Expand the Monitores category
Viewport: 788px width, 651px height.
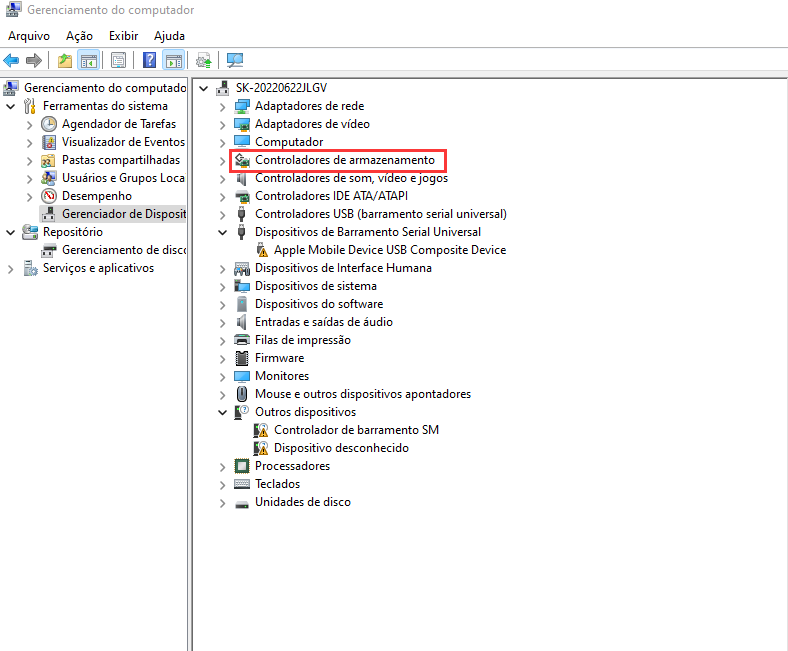[223, 377]
